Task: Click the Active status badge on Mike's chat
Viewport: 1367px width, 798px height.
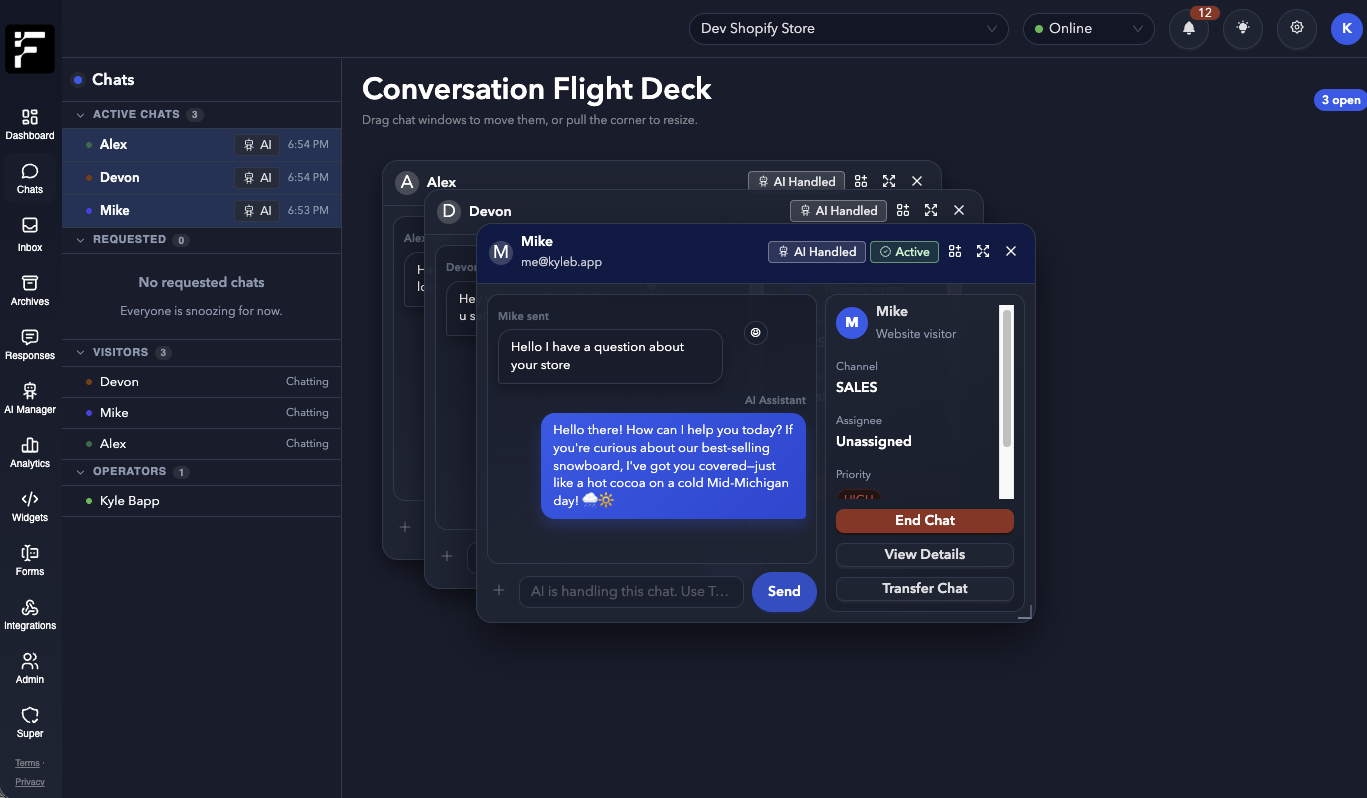Action: tap(903, 251)
